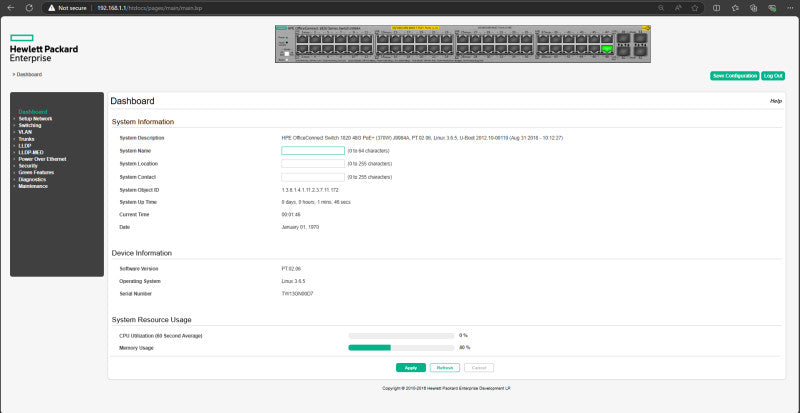Image resolution: width=800 pixels, height=413 pixels.
Task: Click the Software Version value PT.02.06
Action: (291, 269)
